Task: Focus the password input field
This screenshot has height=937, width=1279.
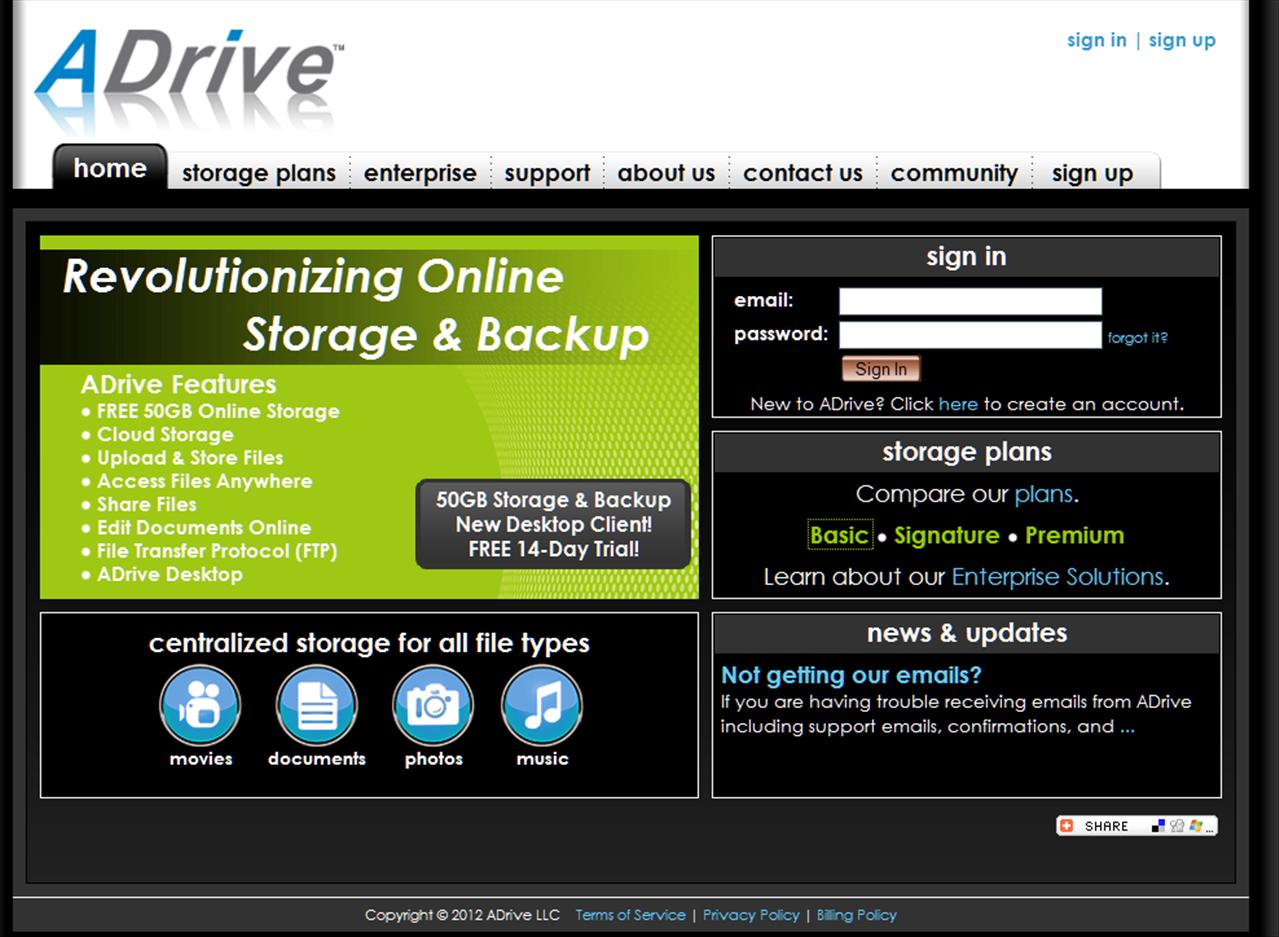Action: coord(970,335)
